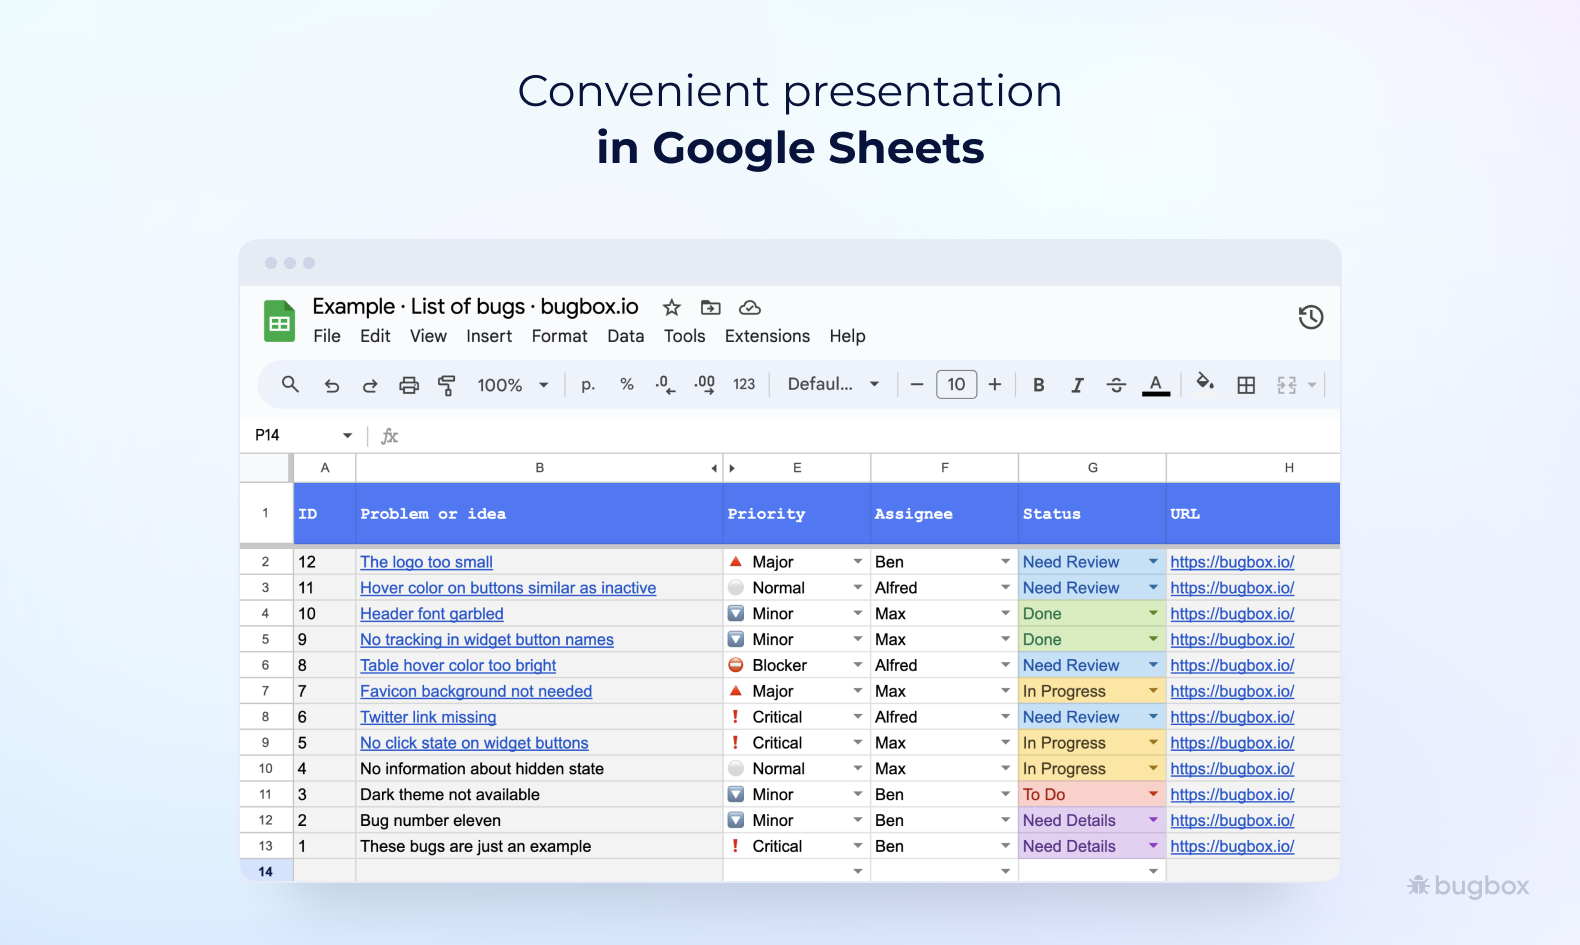Image resolution: width=1580 pixels, height=945 pixels.
Task: Select the 'Bug number eleven' cell
Action: [539, 820]
